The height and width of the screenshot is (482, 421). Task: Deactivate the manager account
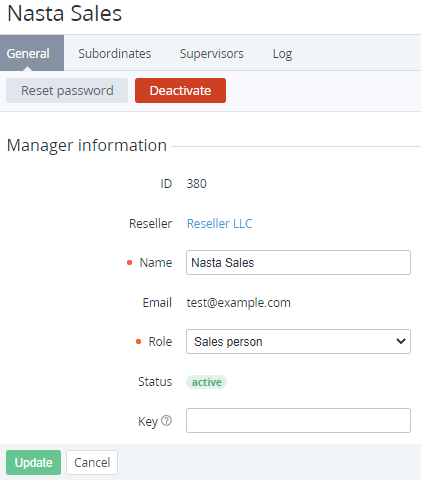[180, 91]
